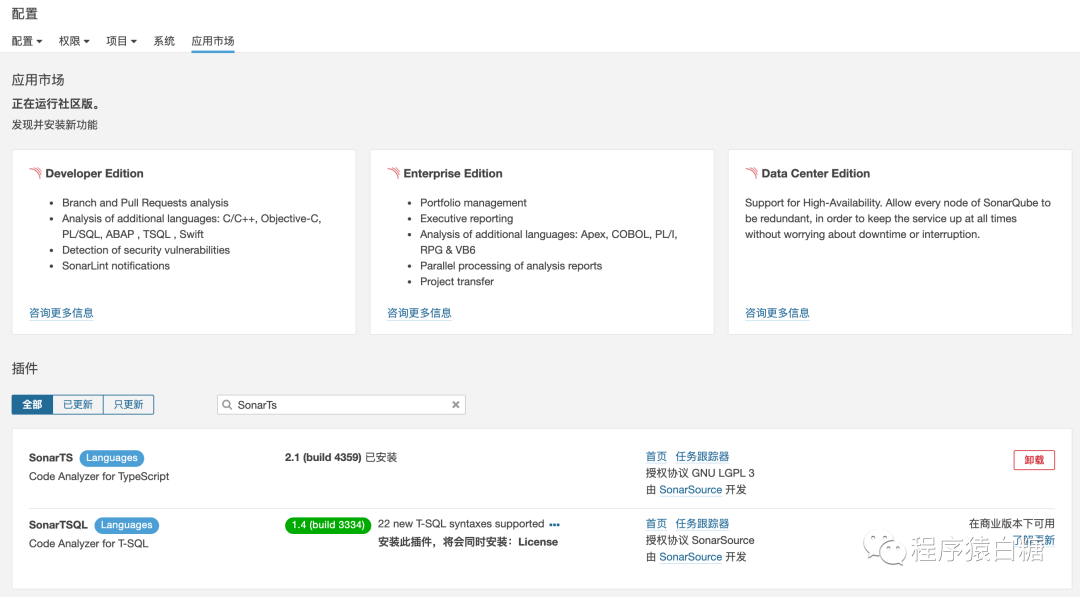Select the 应用市场 tab

(x=213, y=41)
